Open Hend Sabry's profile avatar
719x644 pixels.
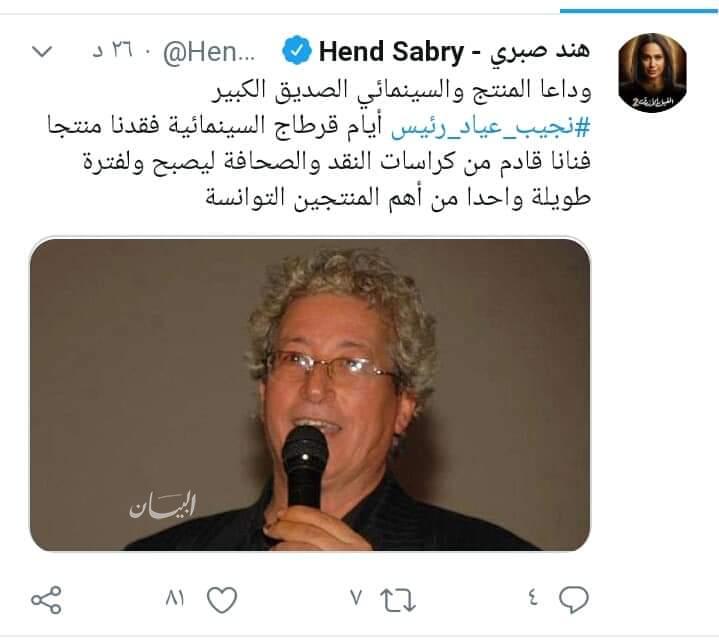click(652, 72)
